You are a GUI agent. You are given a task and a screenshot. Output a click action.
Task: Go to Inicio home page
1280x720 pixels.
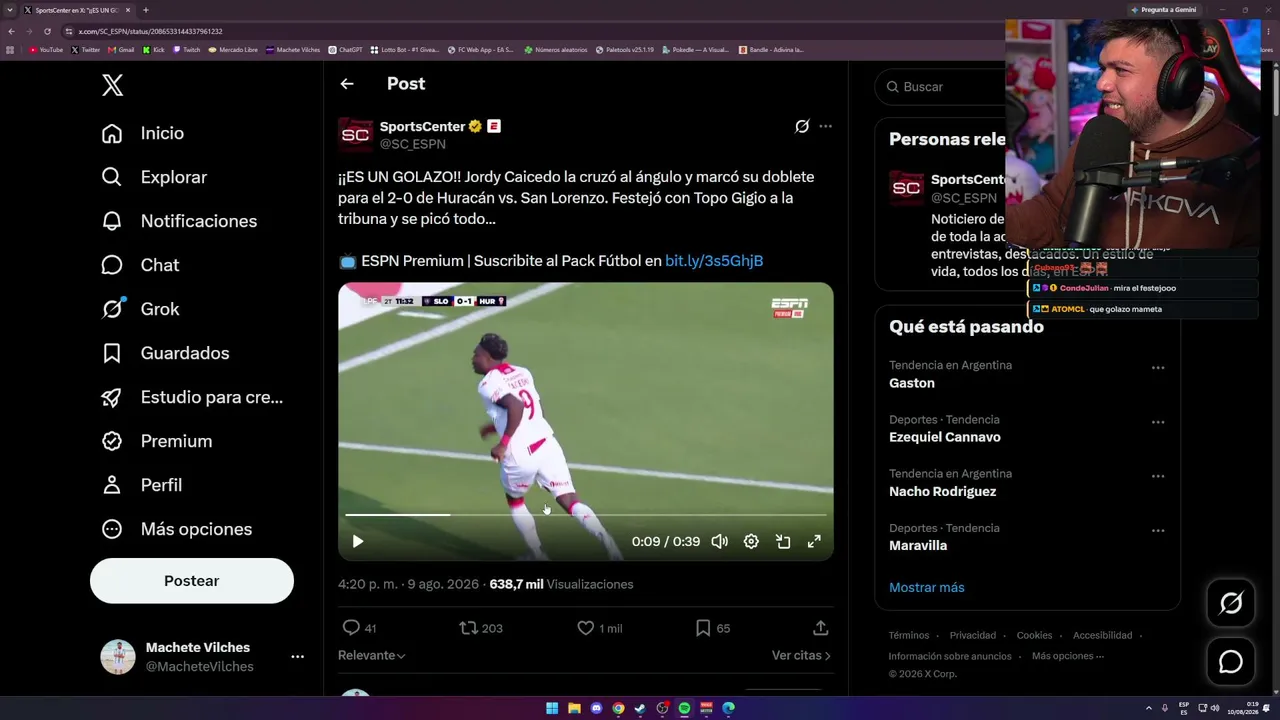142,133
